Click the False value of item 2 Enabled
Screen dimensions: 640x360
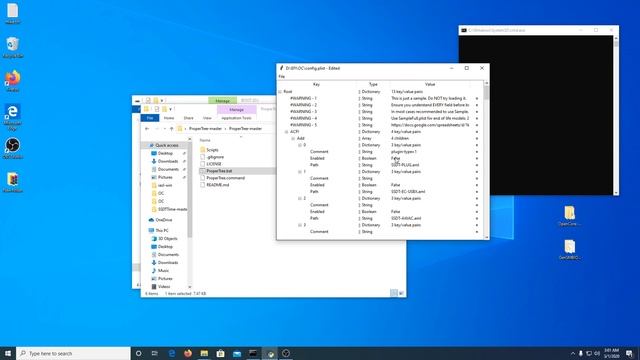396,212
